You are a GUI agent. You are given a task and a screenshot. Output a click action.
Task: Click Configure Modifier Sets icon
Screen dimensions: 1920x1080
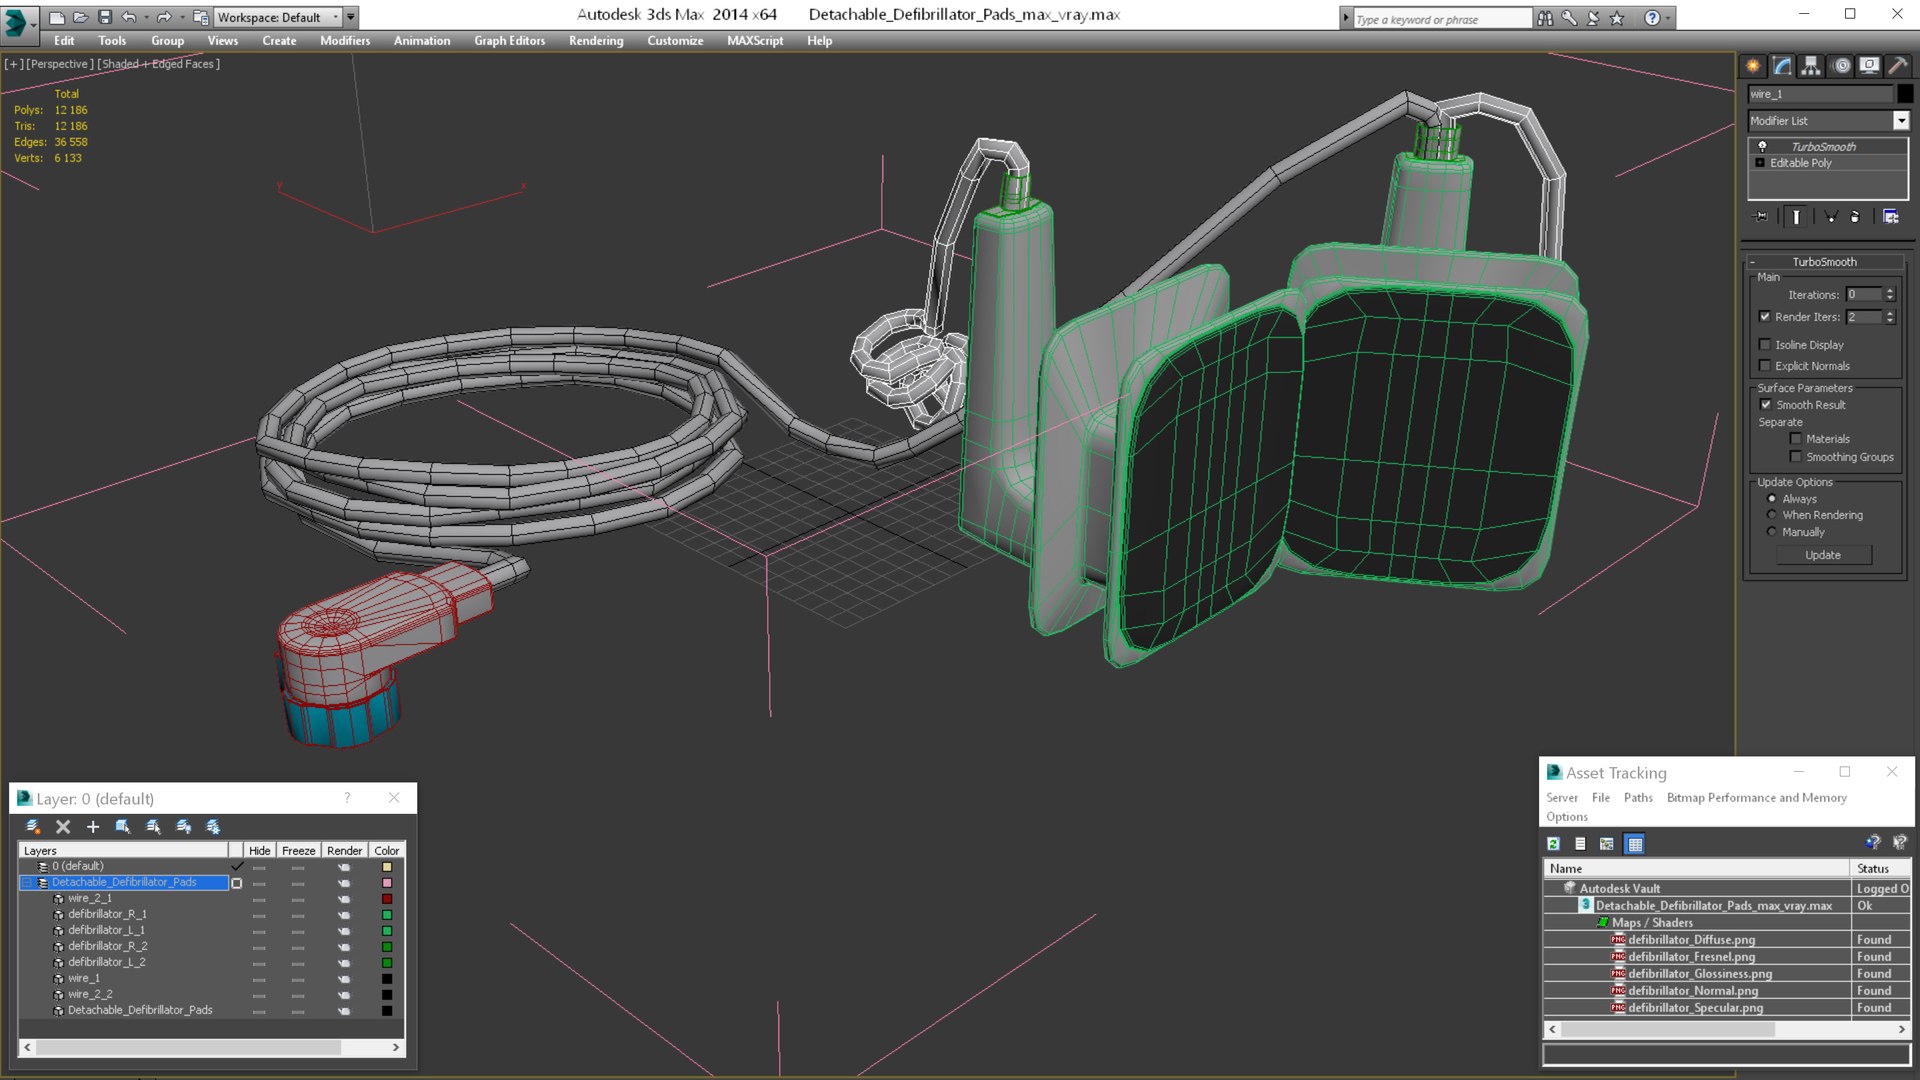1890,216
